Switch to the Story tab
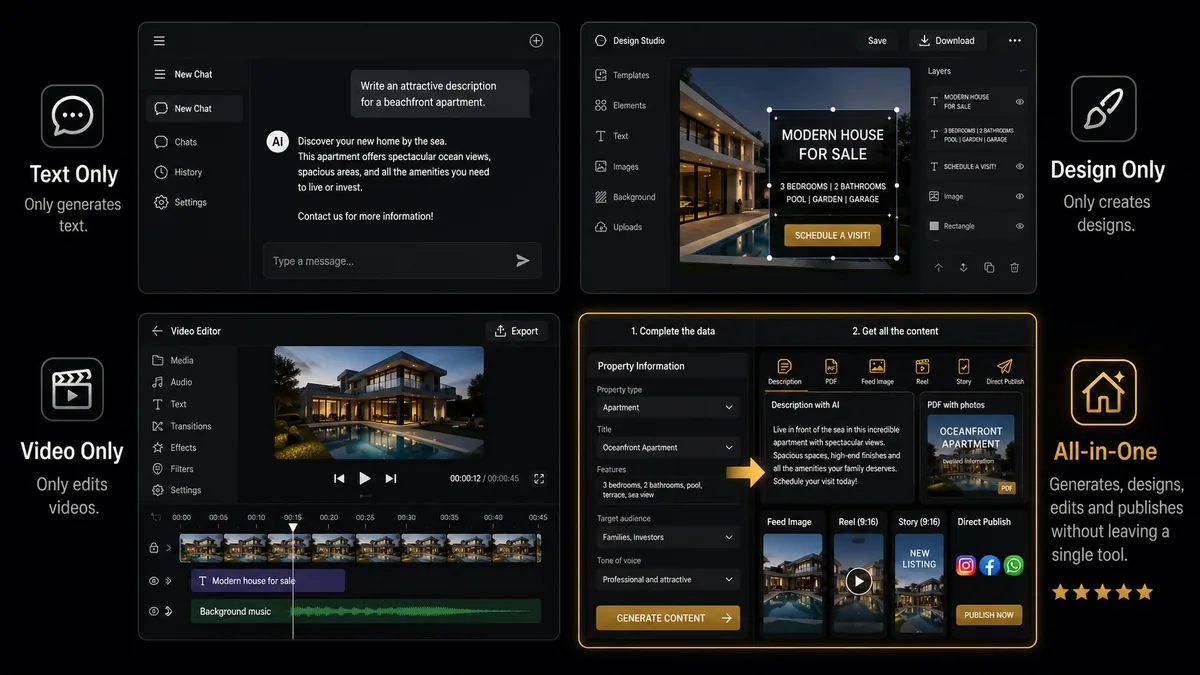This screenshot has height=675, width=1200. point(963,372)
